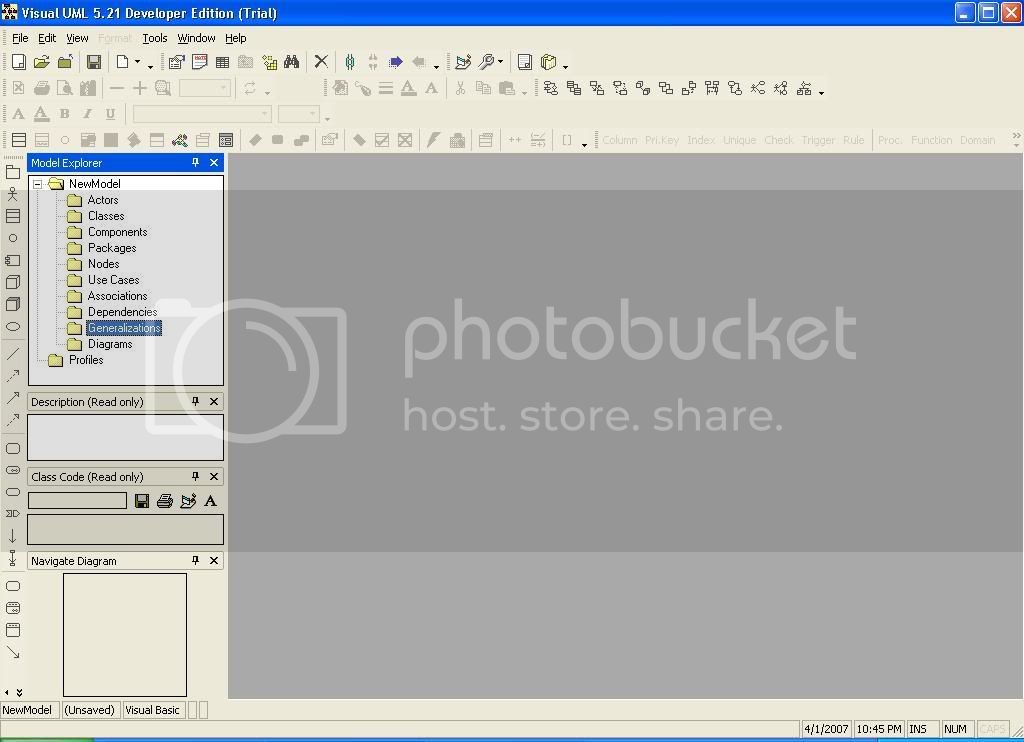
Task: Select the Package folder tool in left palette
Action: (13, 172)
